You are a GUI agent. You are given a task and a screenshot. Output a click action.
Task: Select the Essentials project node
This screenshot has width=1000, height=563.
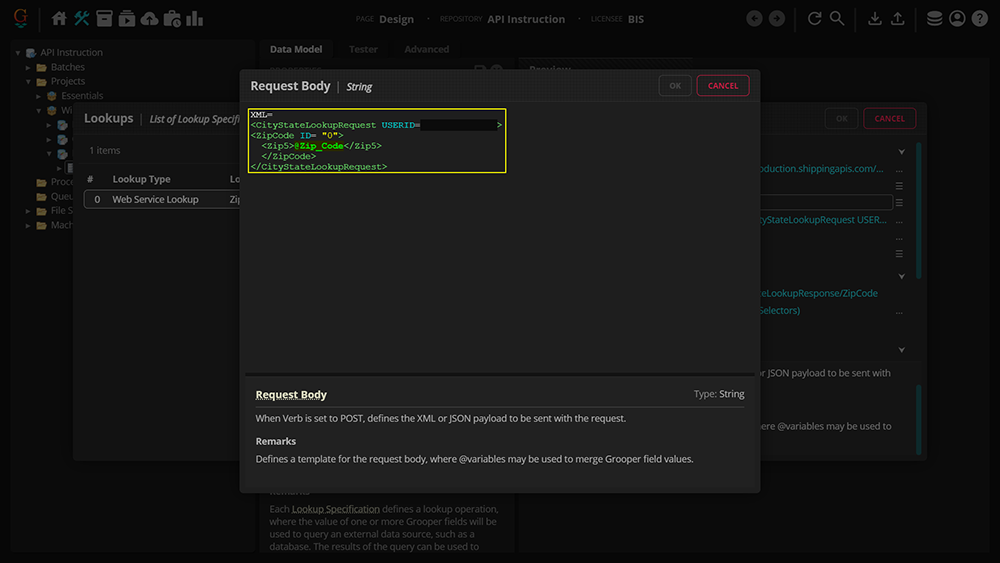coord(82,96)
